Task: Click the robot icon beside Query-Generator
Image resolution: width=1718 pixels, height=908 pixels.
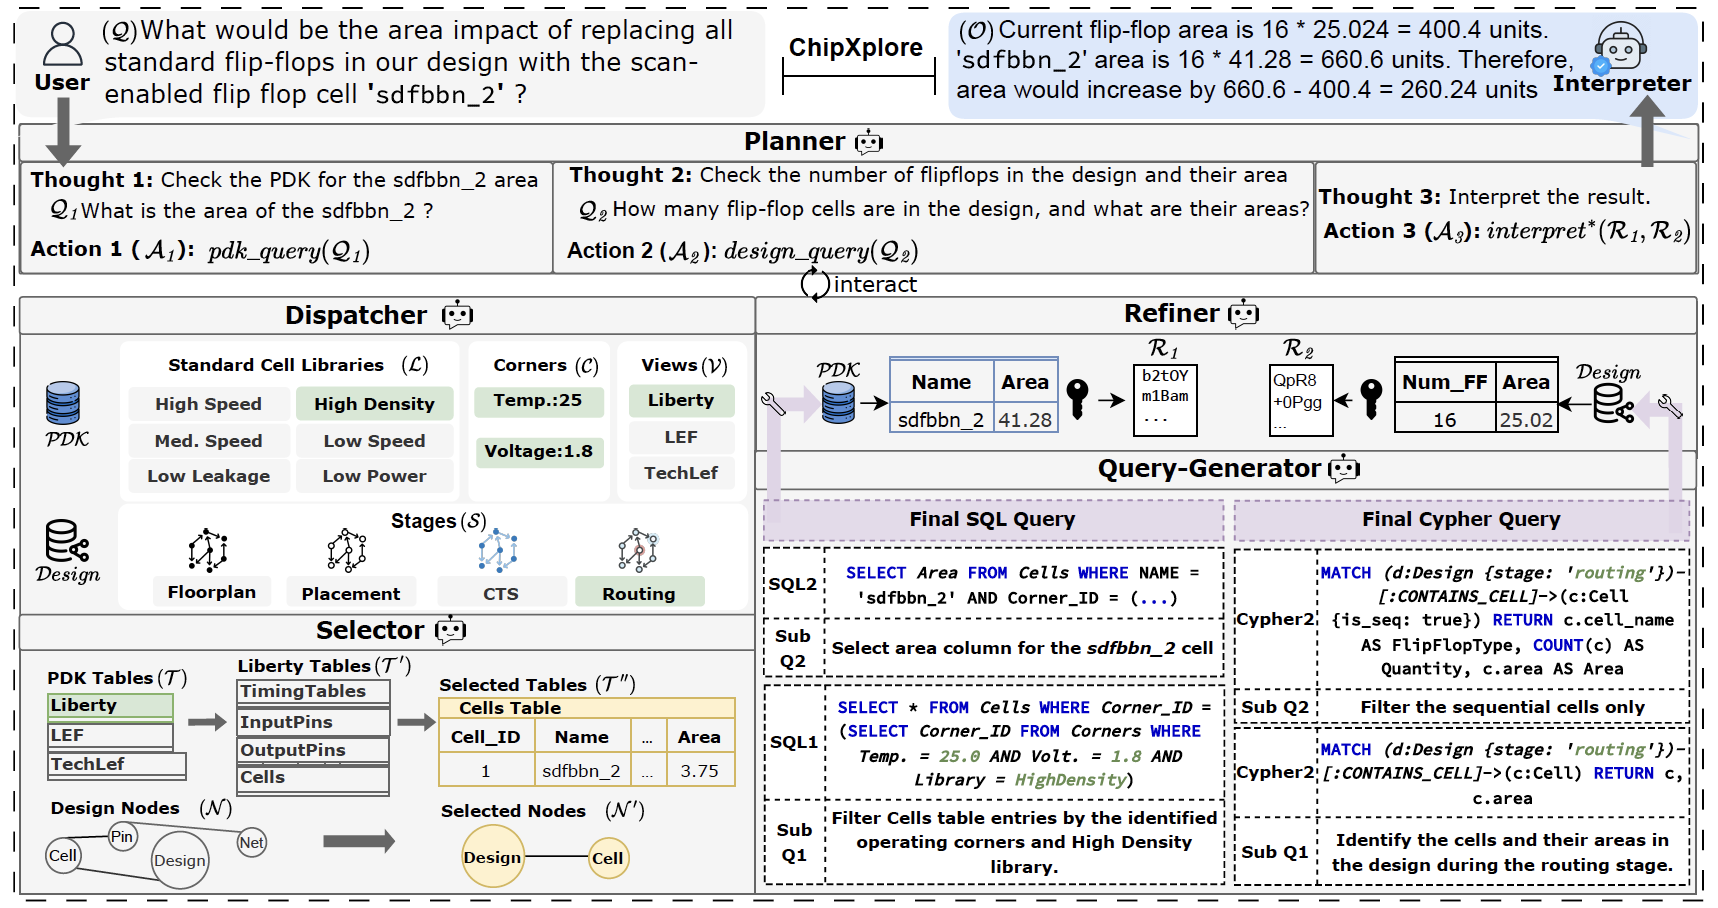Action: [1344, 468]
